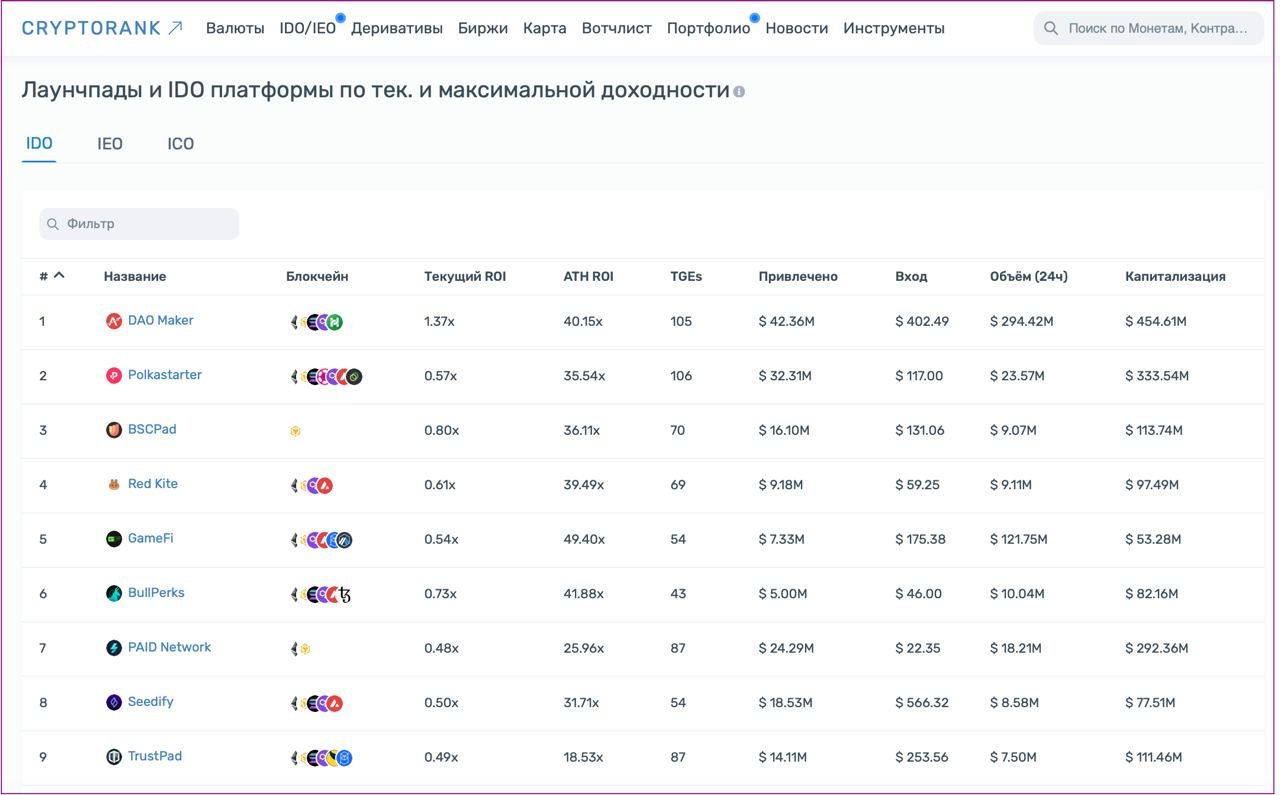Sort table by Капитализация column header
The width and height of the screenshot is (1280, 795).
point(1175,276)
